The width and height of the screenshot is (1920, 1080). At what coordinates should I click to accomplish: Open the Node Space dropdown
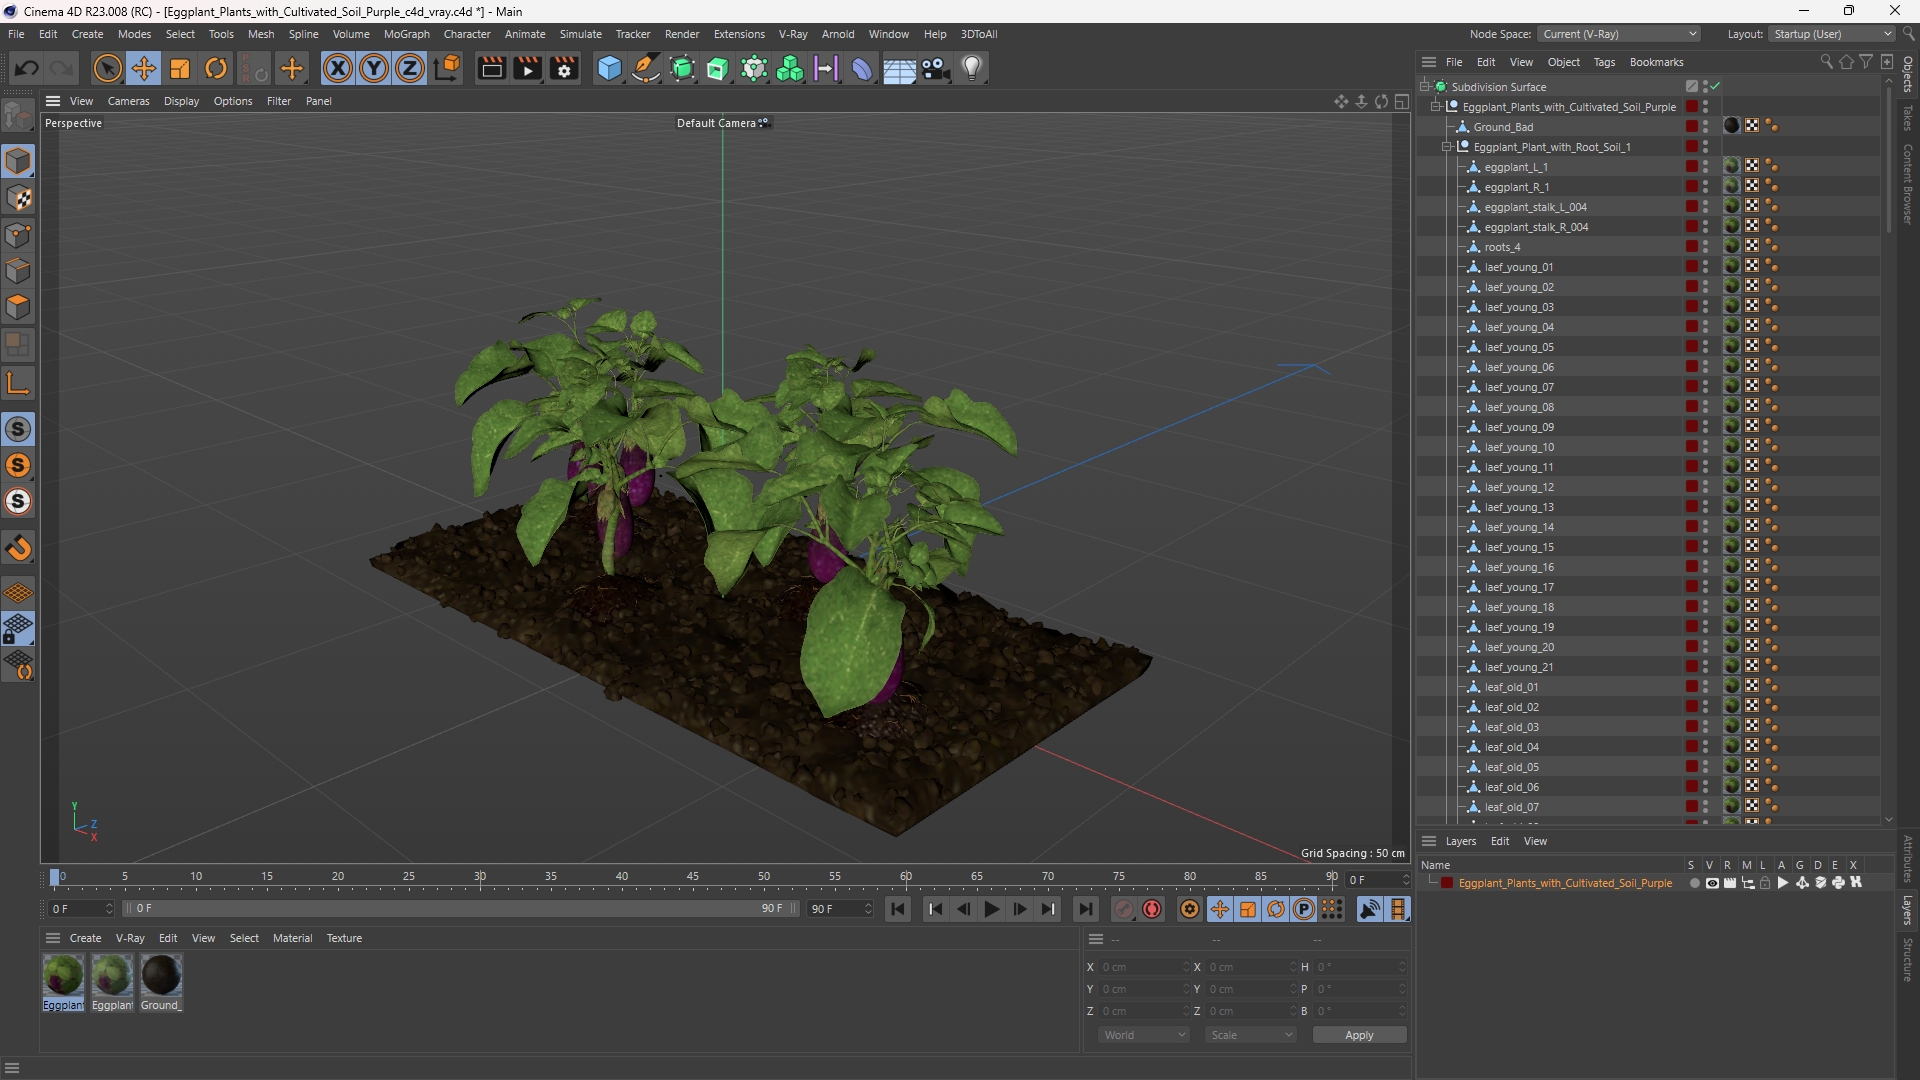(x=1619, y=34)
